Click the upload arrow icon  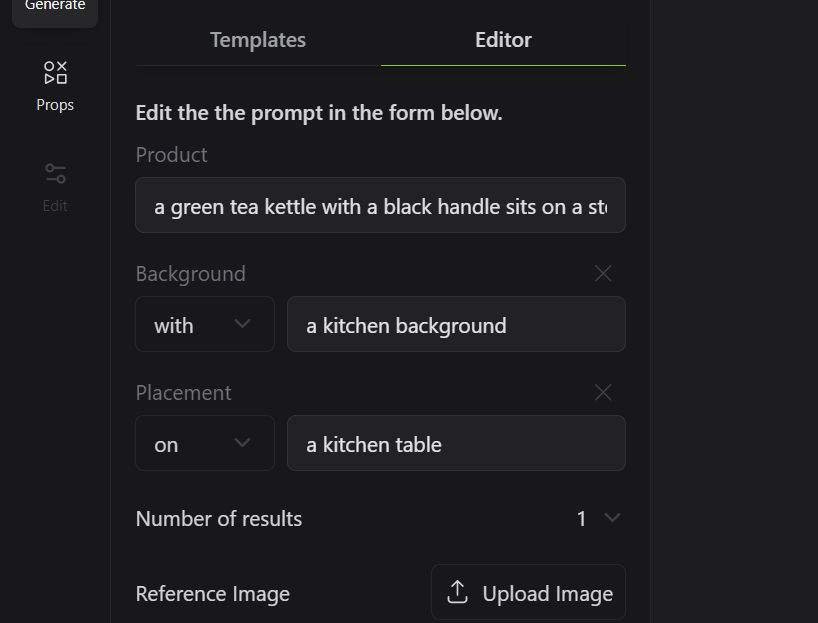(x=457, y=592)
